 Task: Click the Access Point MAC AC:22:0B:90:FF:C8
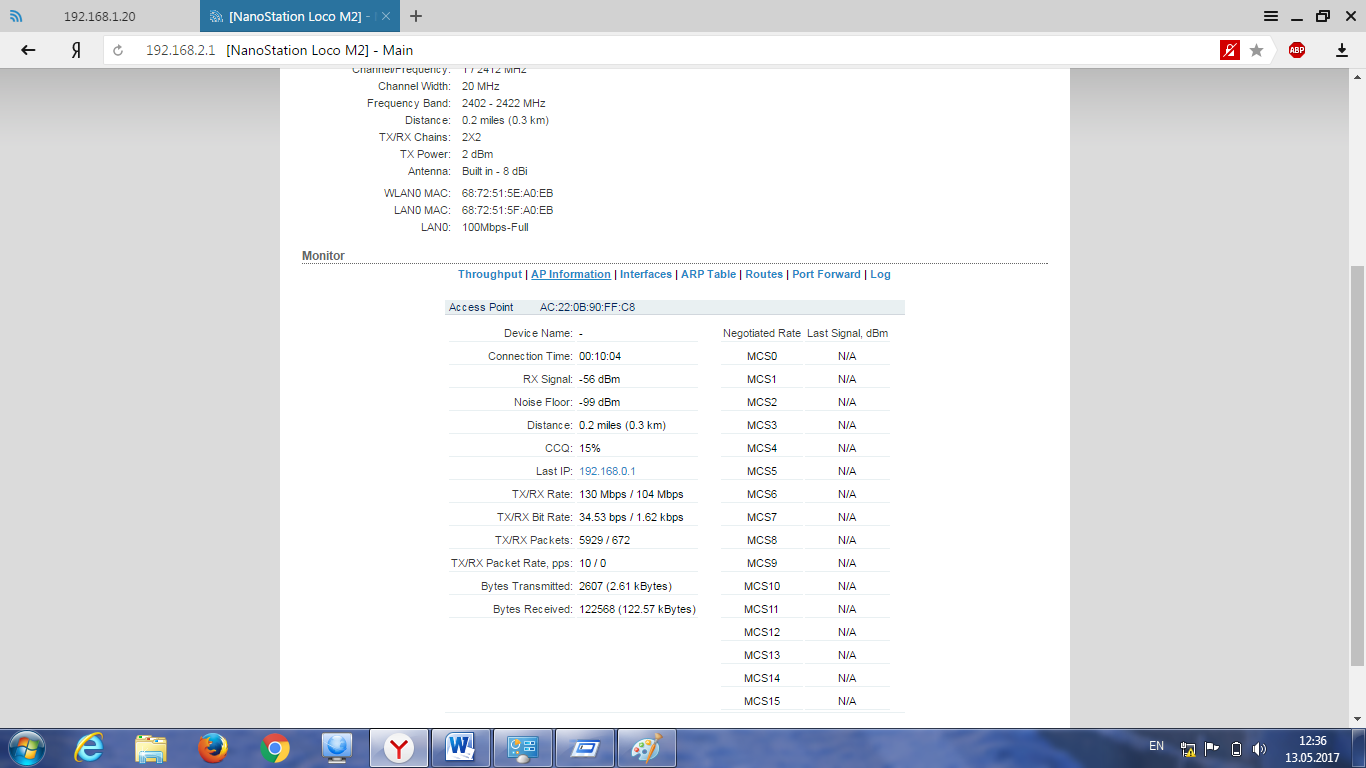pyautogui.click(x=587, y=307)
